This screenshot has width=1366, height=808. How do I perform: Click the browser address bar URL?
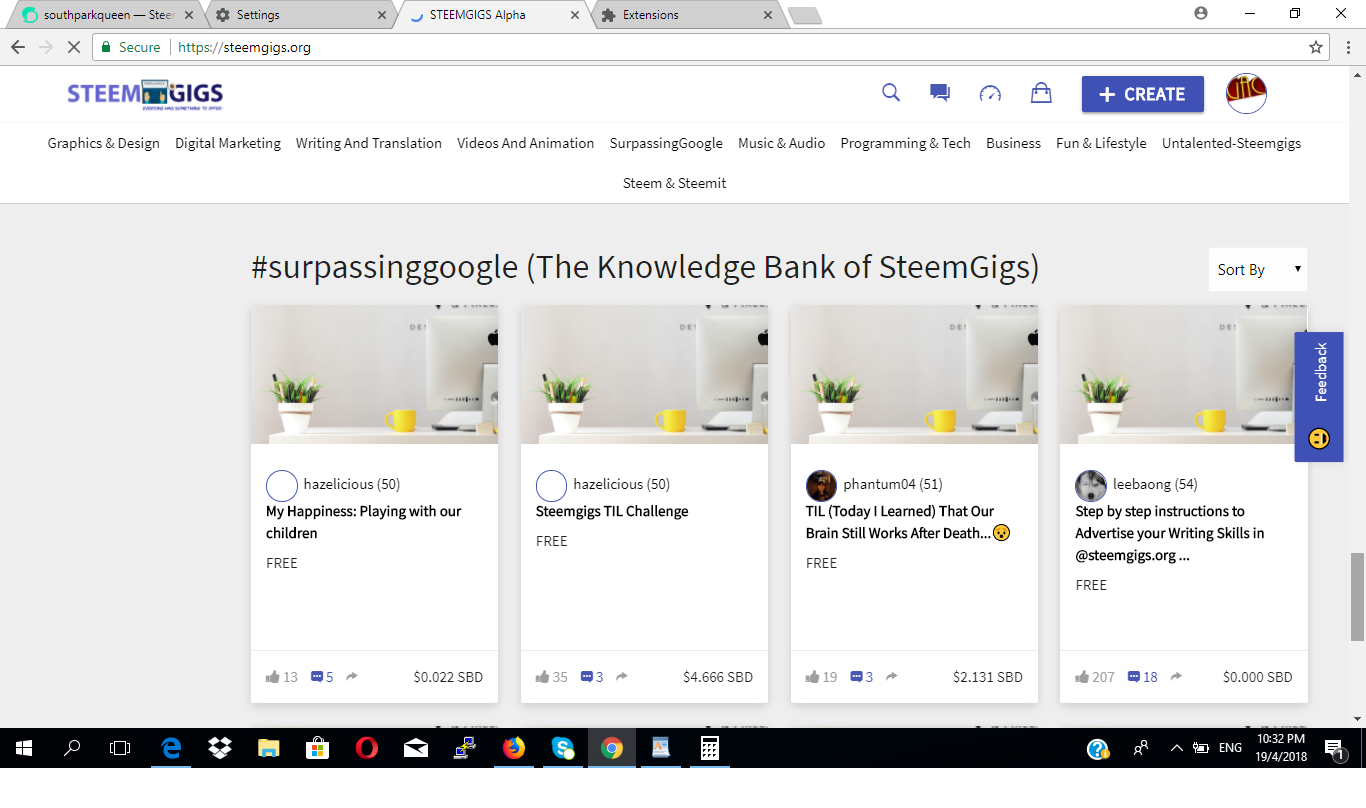[x=244, y=47]
